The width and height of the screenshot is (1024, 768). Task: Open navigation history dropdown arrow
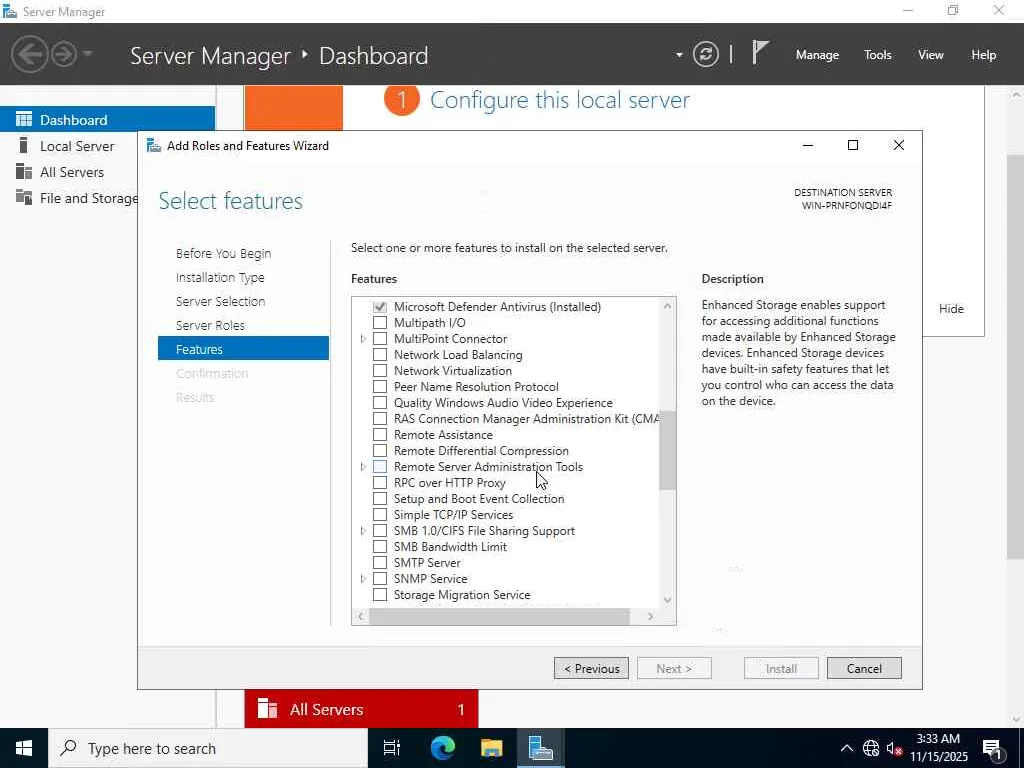pos(88,54)
